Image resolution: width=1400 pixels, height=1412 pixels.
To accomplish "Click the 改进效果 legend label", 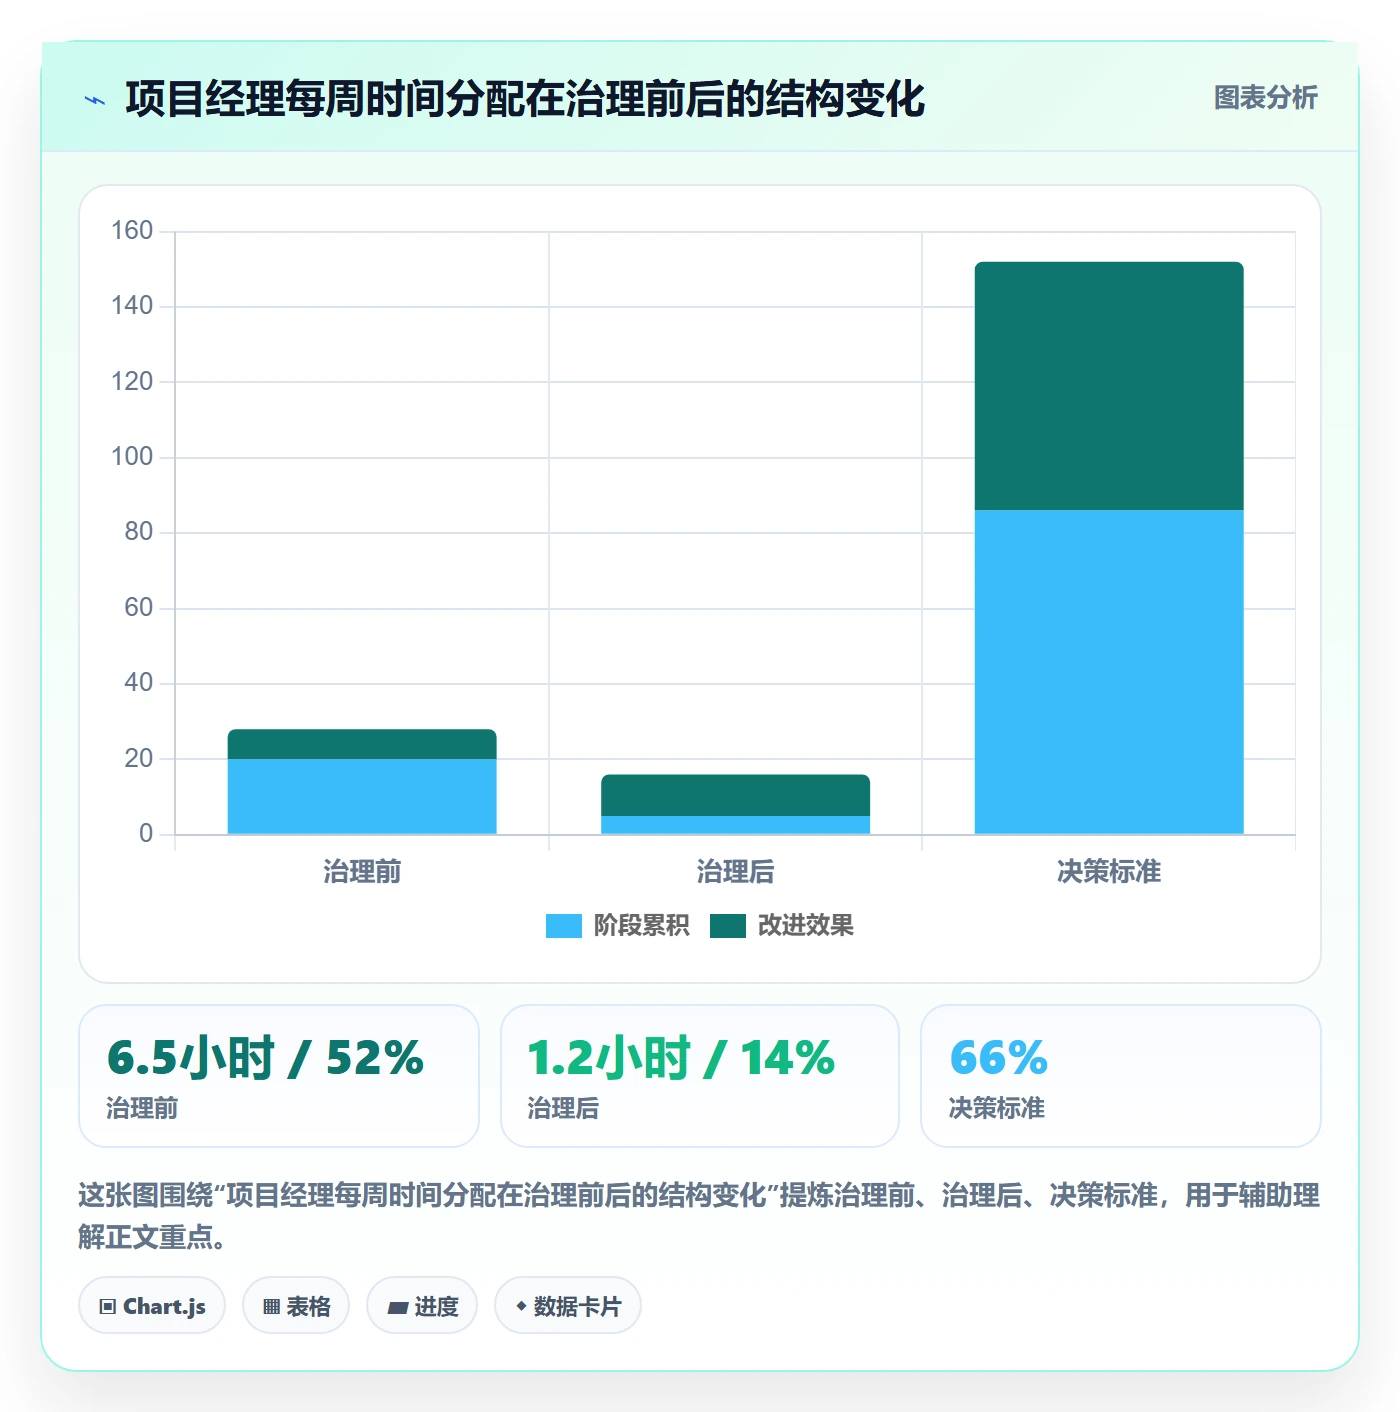I will [805, 926].
